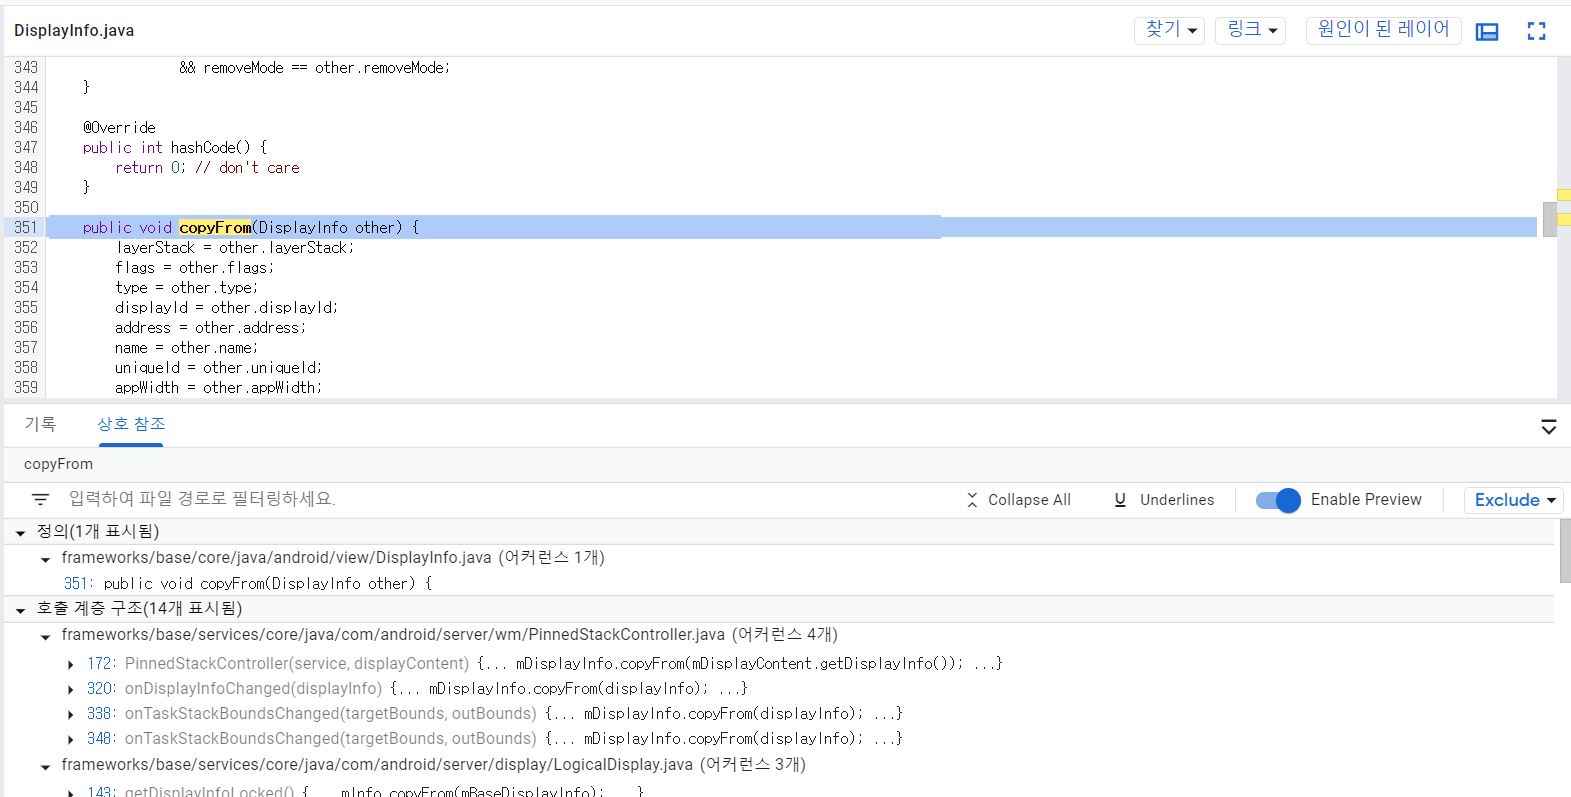Click the 원인이 된 레이어 button
Screen dimensions: 1571x797
1384,30
